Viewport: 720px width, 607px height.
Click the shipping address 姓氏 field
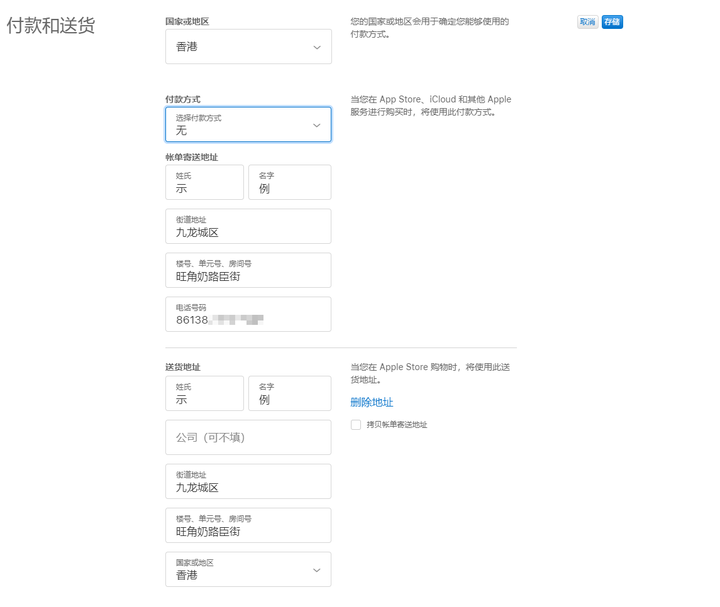tap(204, 393)
